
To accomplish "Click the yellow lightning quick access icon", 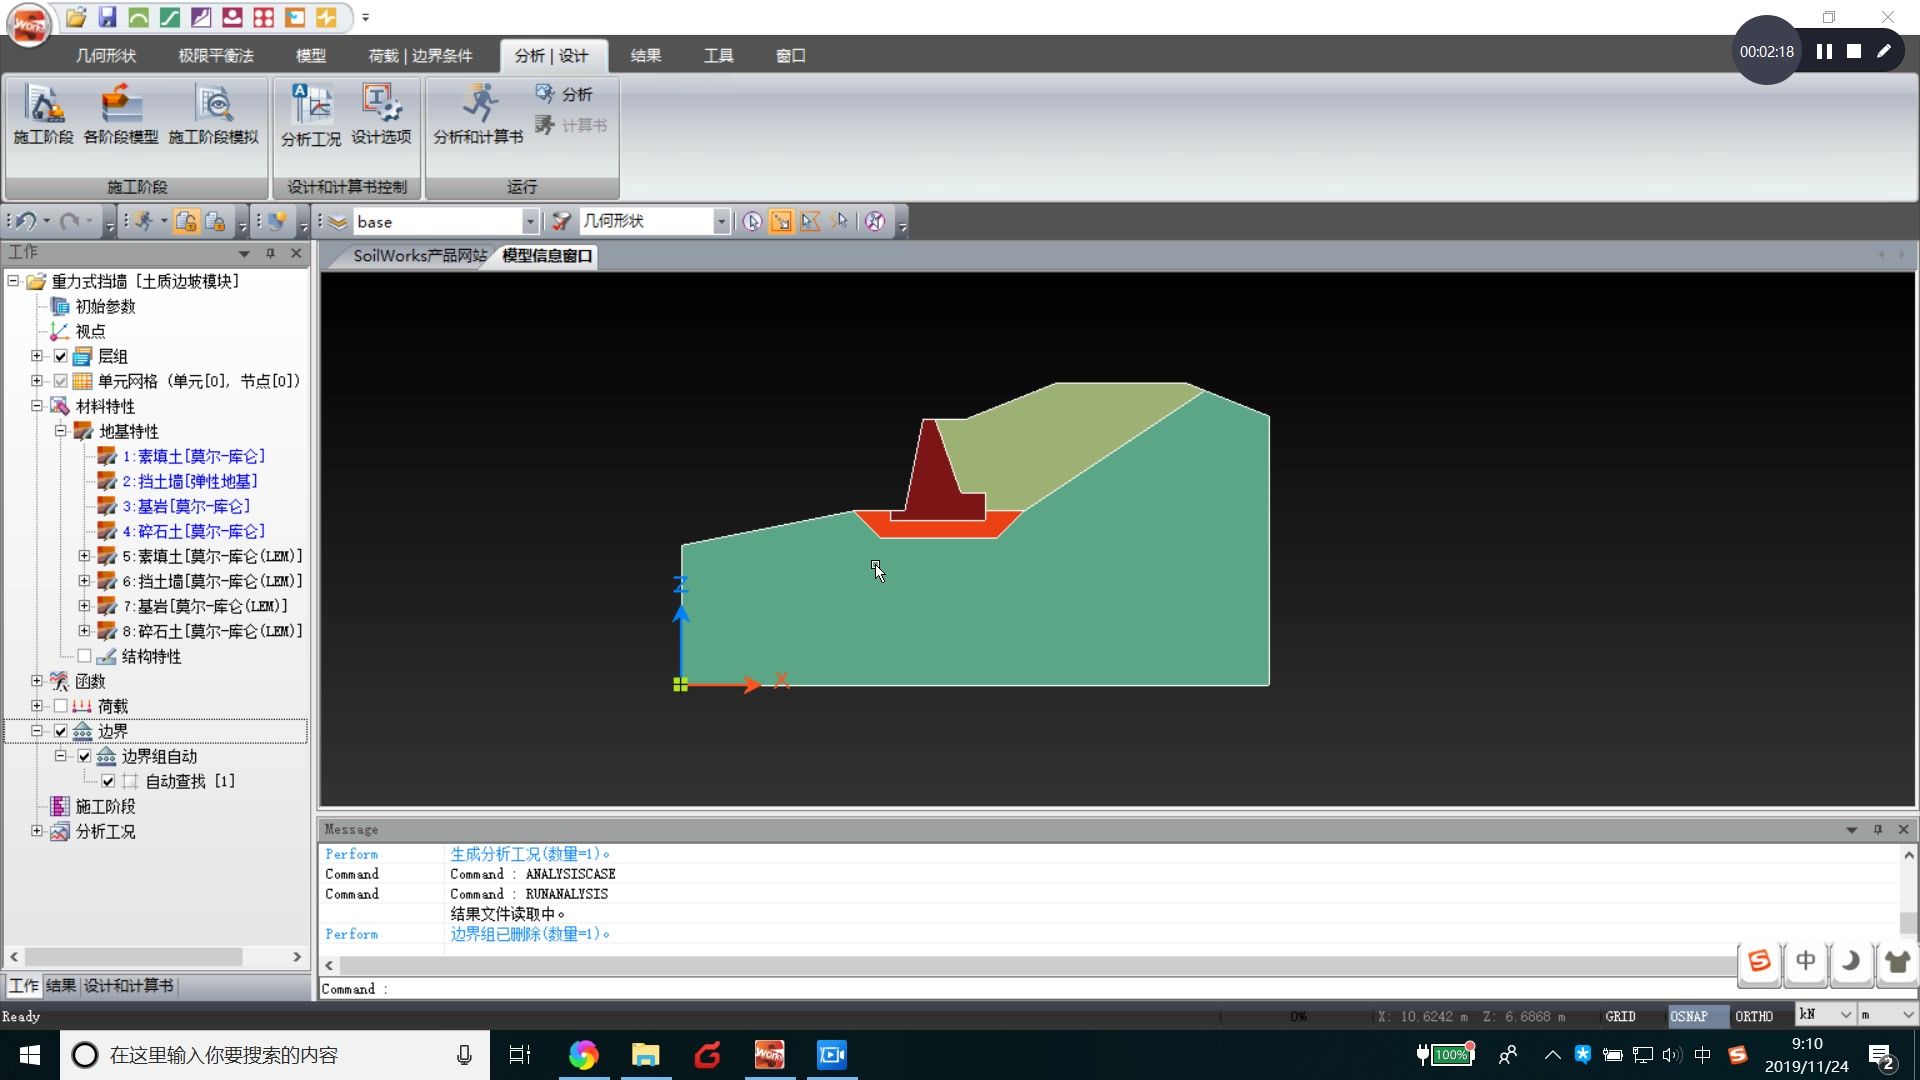I will coord(325,17).
